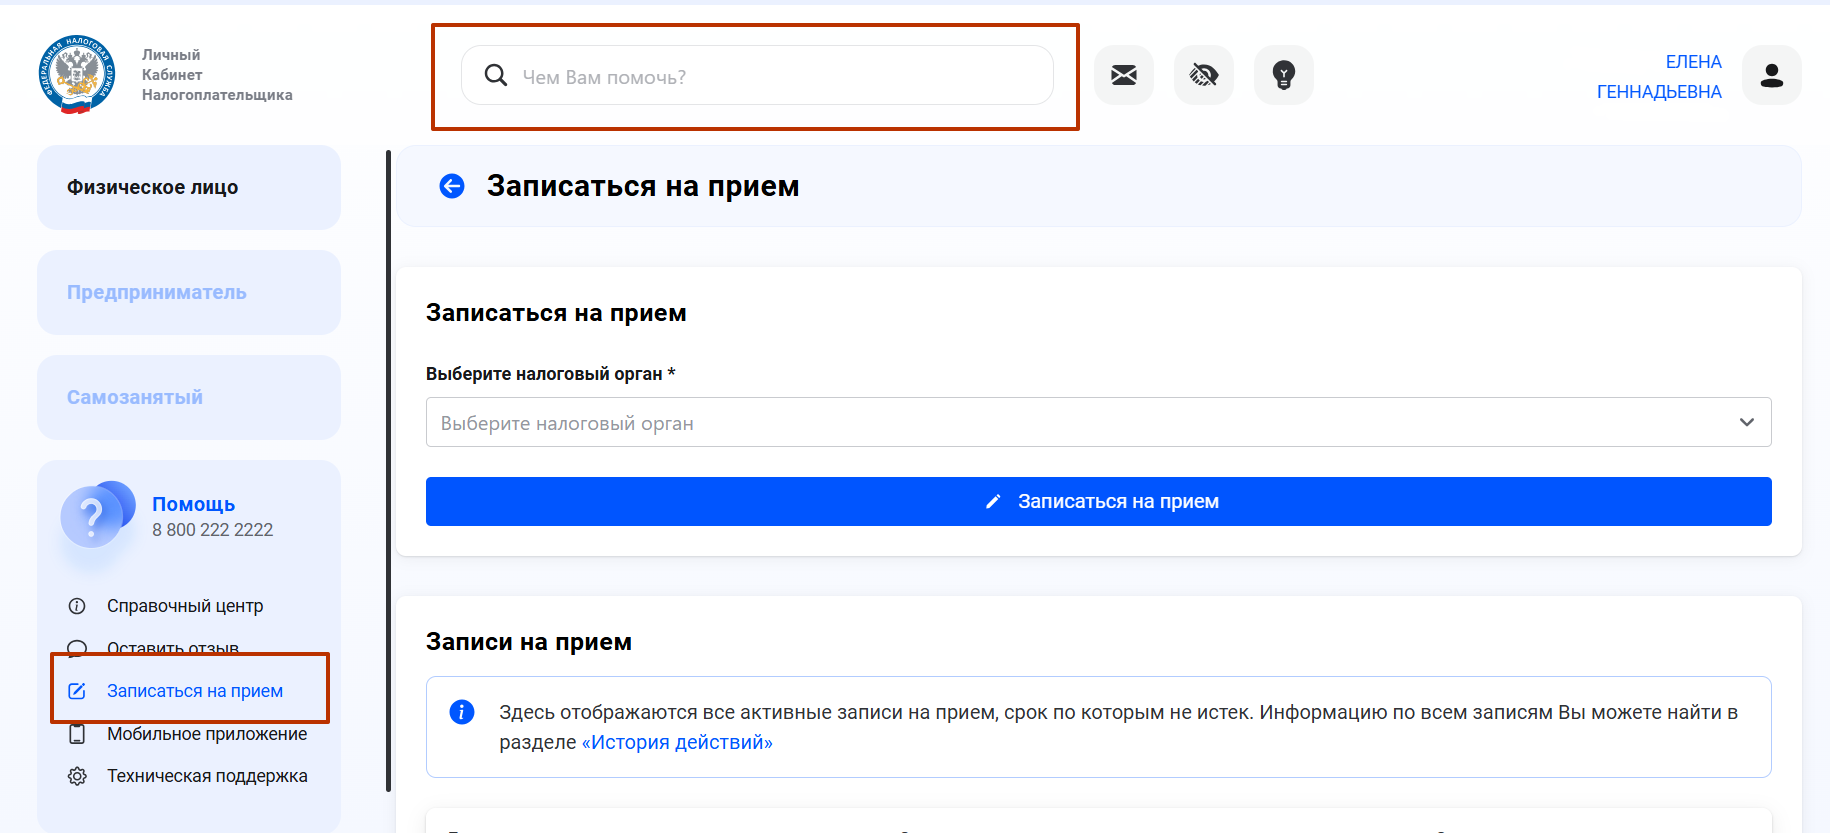Viewport: 1830px width, 833px height.
Task: Click the question-mark help icon
Action: point(96,514)
